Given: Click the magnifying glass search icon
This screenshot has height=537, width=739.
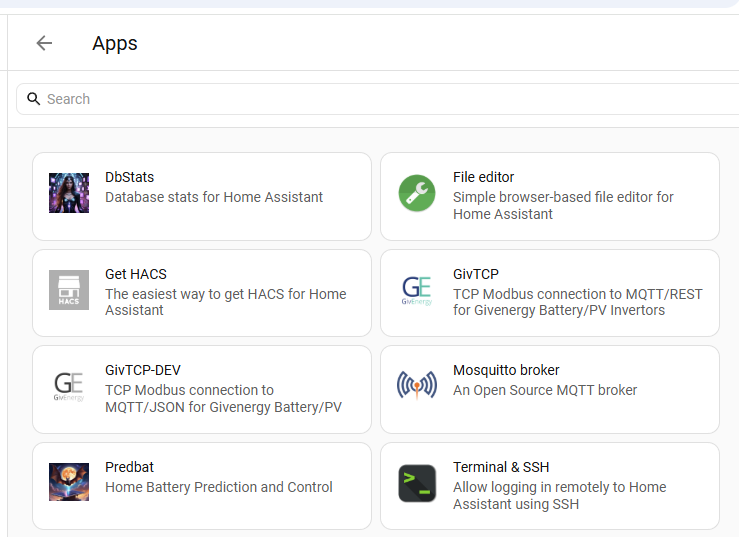Looking at the screenshot, I should (x=33, y=99).
